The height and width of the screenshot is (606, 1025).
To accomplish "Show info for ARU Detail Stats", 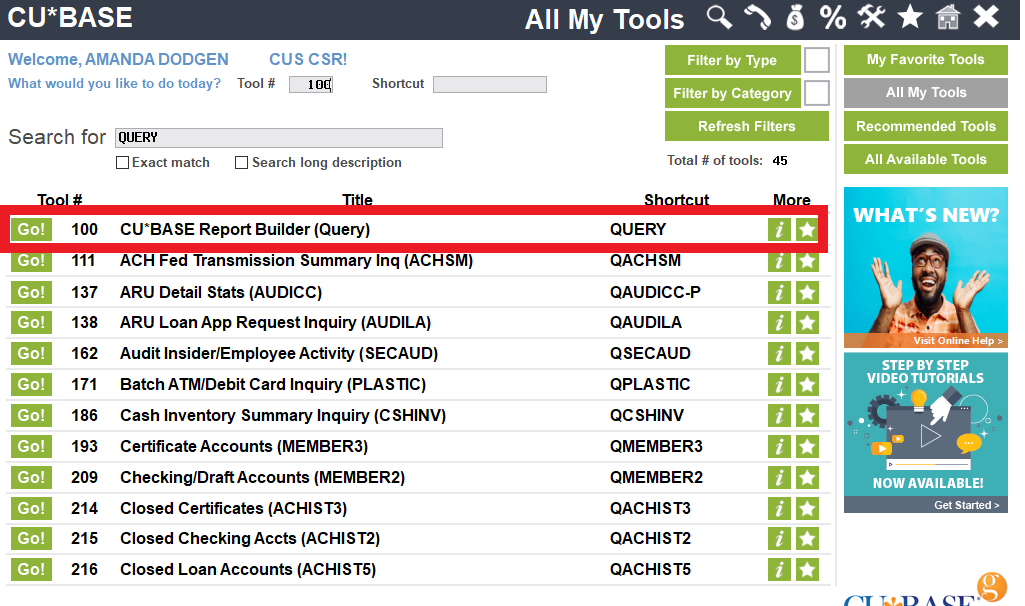I will [779, 292].
